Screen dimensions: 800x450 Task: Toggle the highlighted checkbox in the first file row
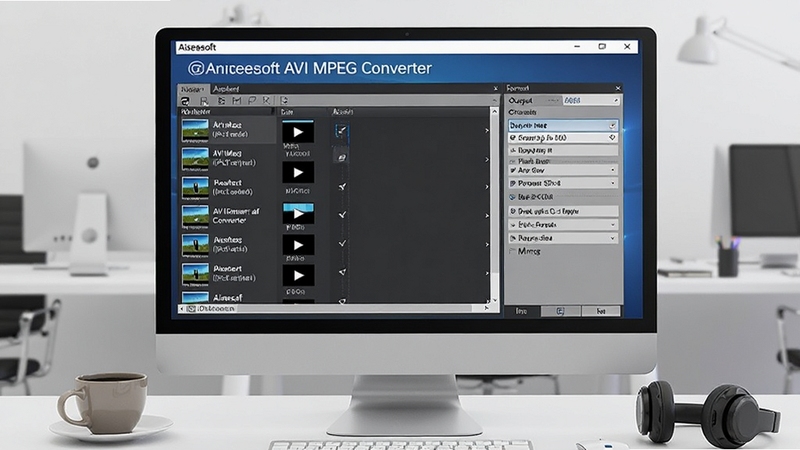pyautogui.click(x=342, y=131)
